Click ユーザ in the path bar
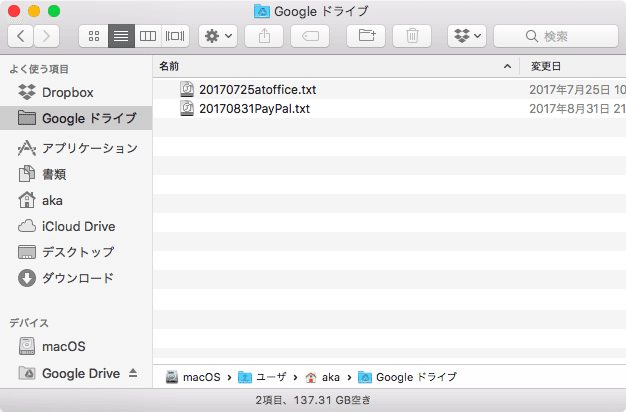 [262, 377]
